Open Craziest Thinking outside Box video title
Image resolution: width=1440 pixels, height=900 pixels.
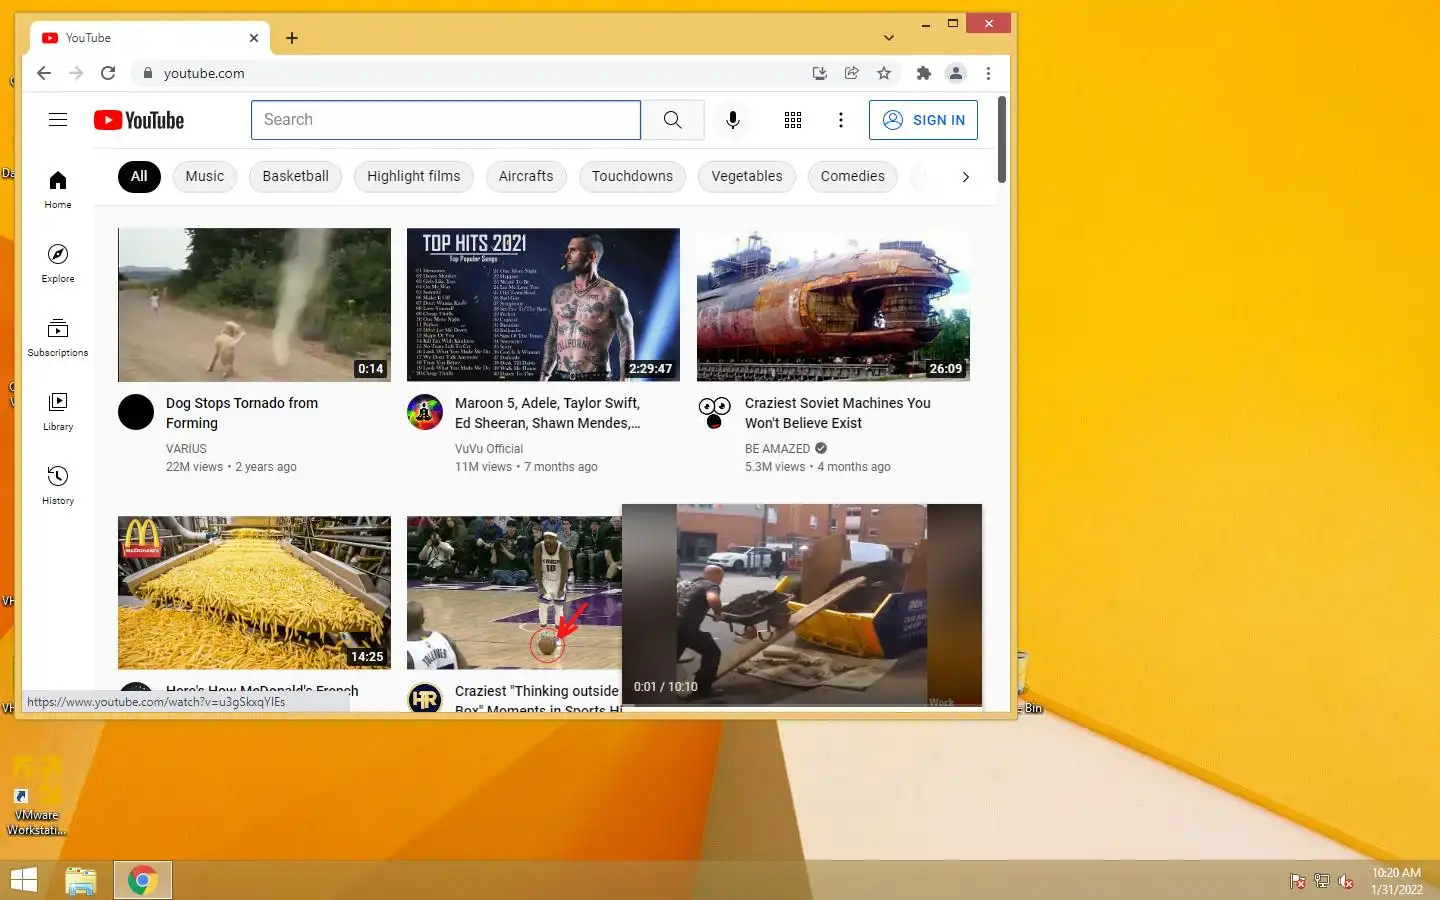tap(537, 699)
